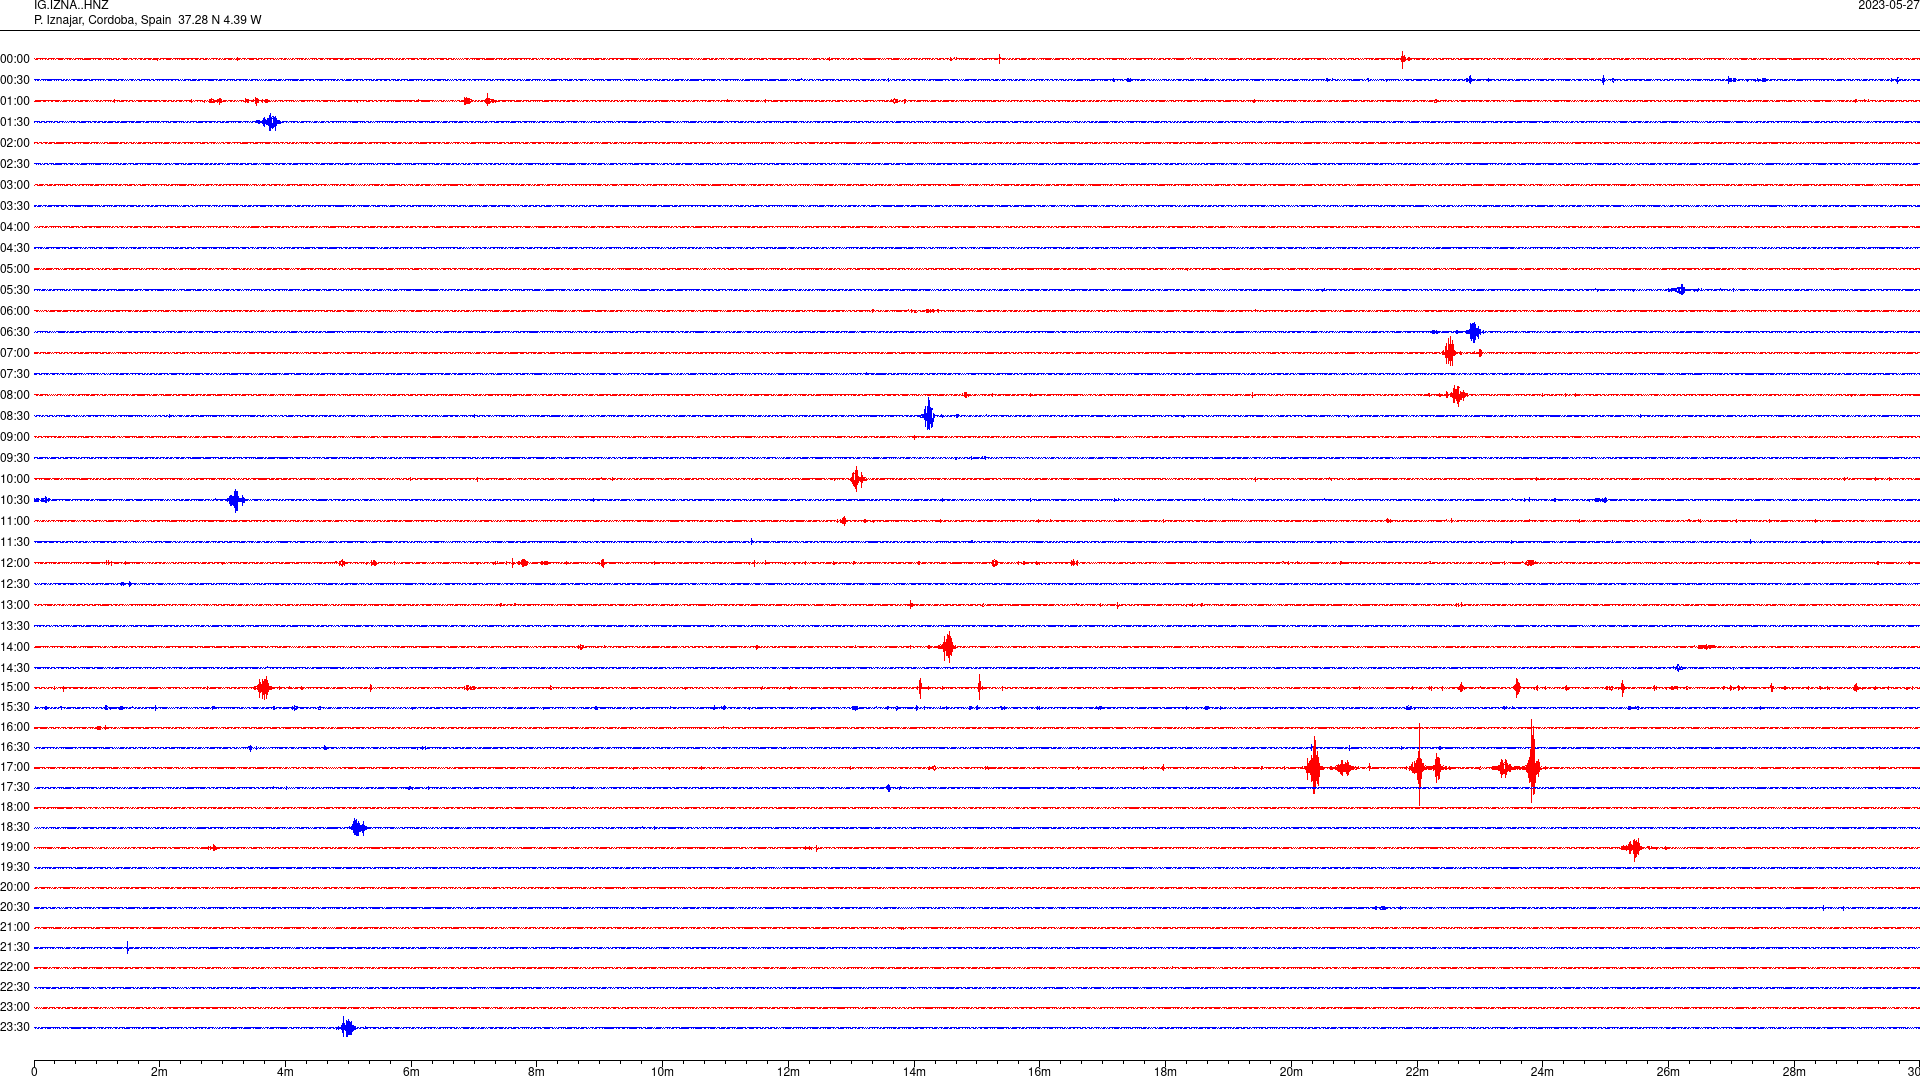The height and width of the screenshot is (1080, 1920).
Task: Select the 12:00 time label
Action: point(15,563)
